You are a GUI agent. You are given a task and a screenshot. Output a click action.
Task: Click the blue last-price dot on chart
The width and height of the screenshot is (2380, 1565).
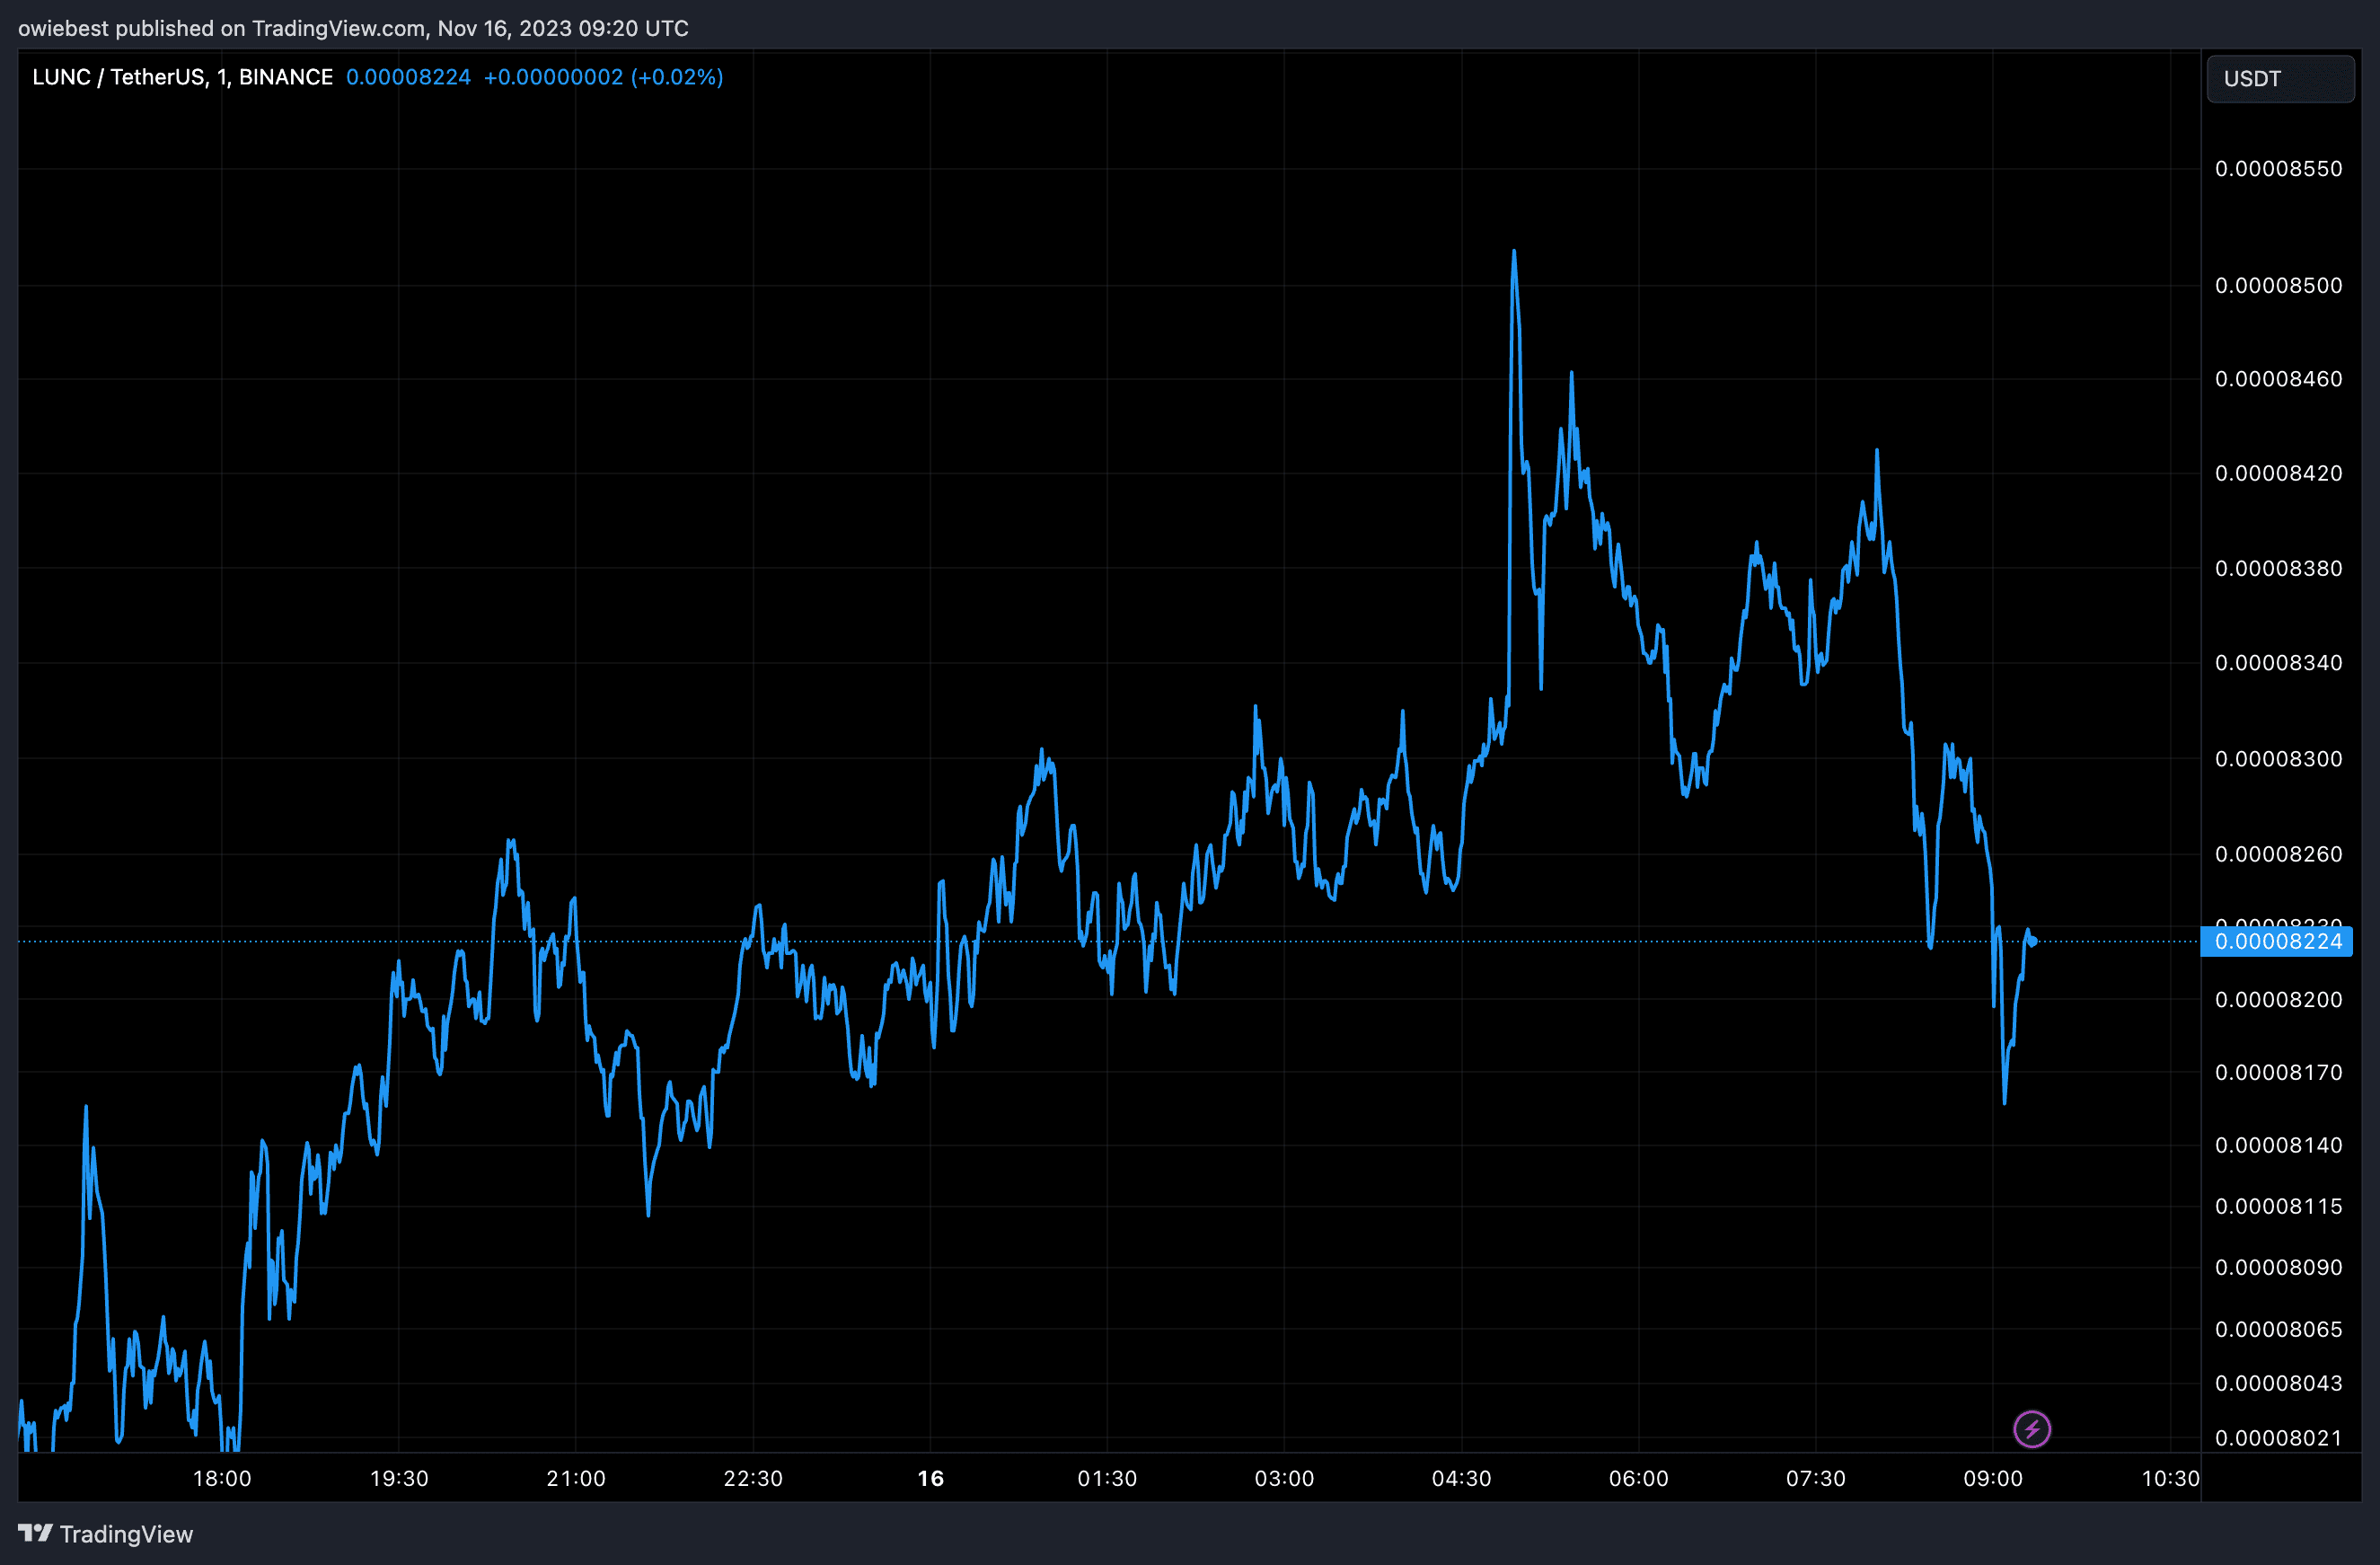(x=2032, y=941)
